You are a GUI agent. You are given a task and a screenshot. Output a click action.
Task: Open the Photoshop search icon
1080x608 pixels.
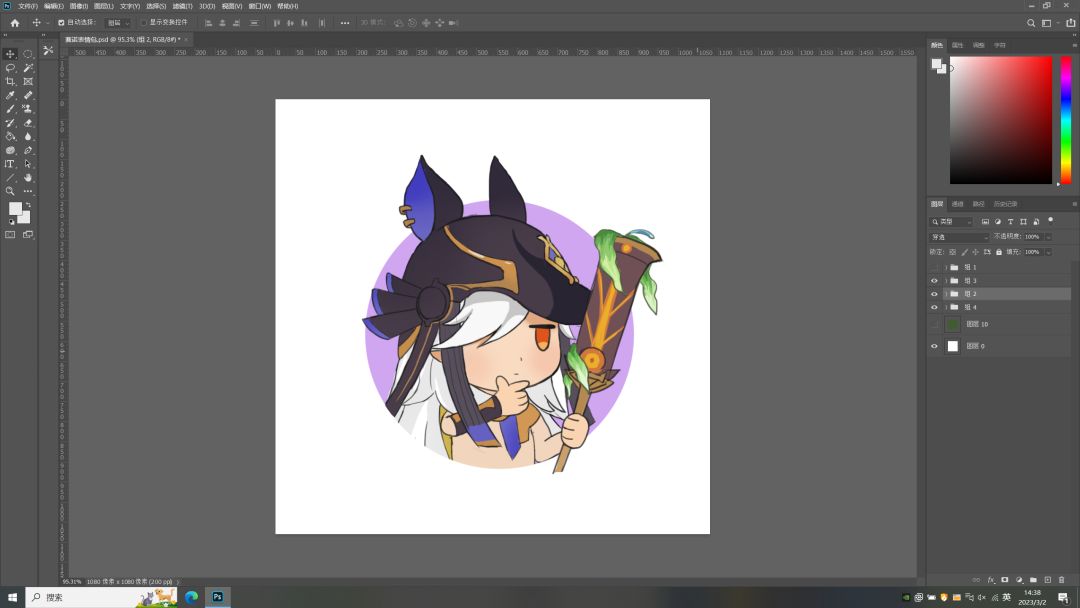[1031, 23]
